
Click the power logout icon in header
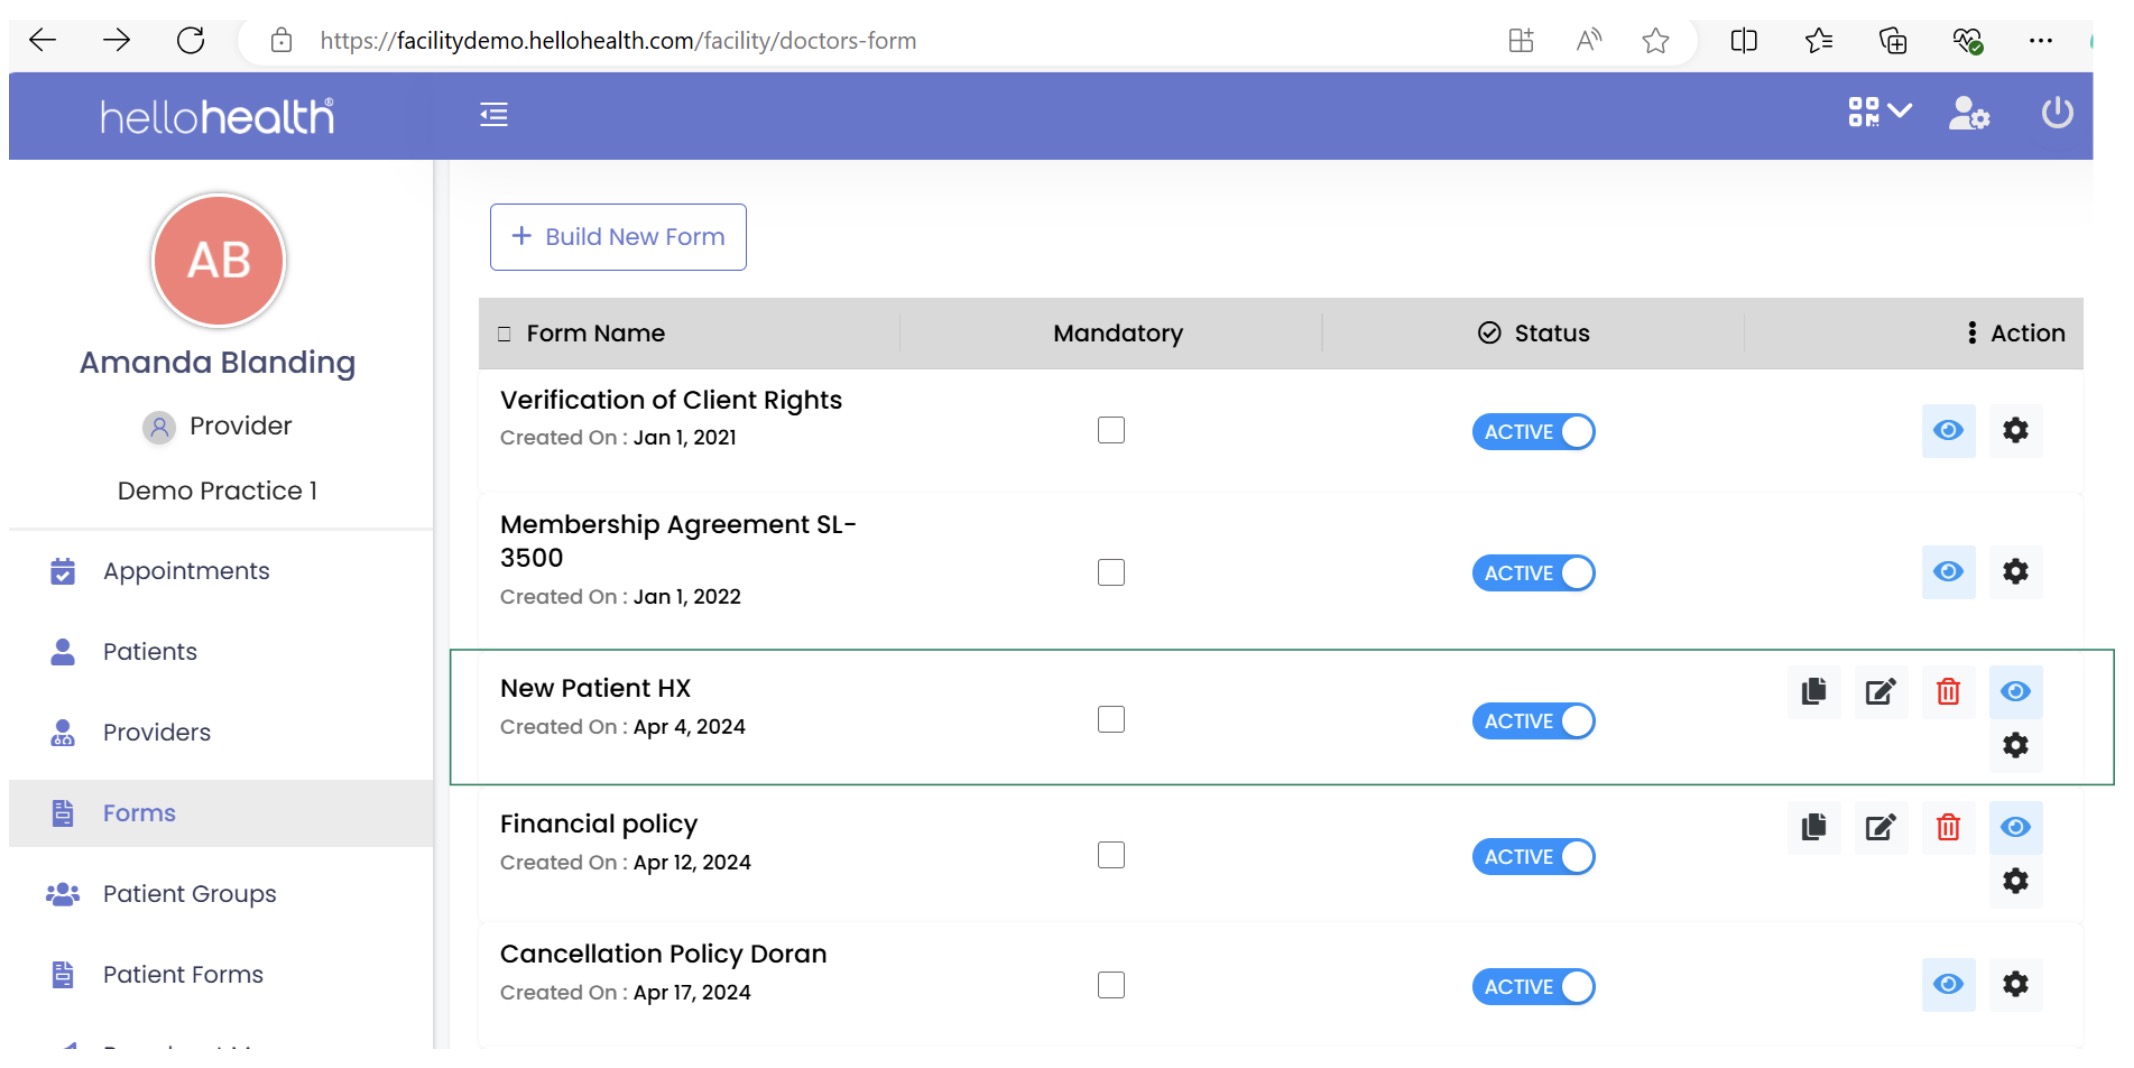(2056, 113)
